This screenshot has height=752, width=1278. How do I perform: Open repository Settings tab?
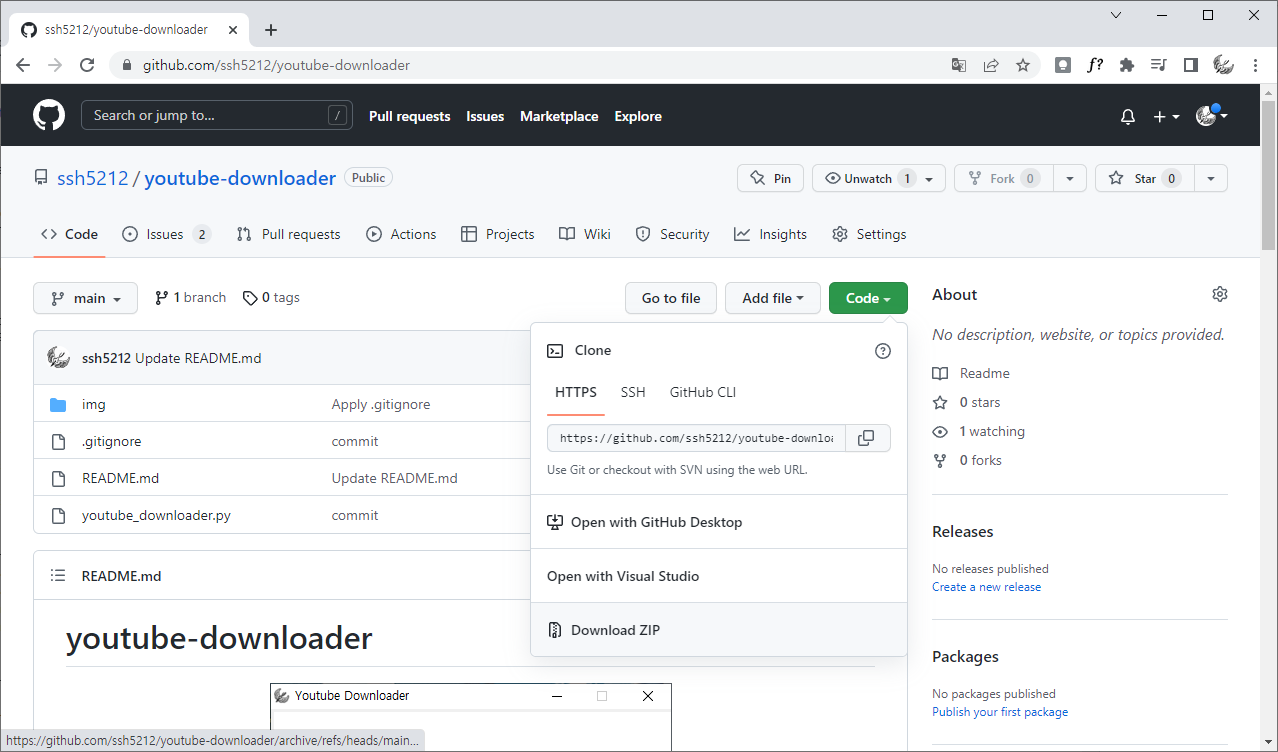[x=869, y=234]
